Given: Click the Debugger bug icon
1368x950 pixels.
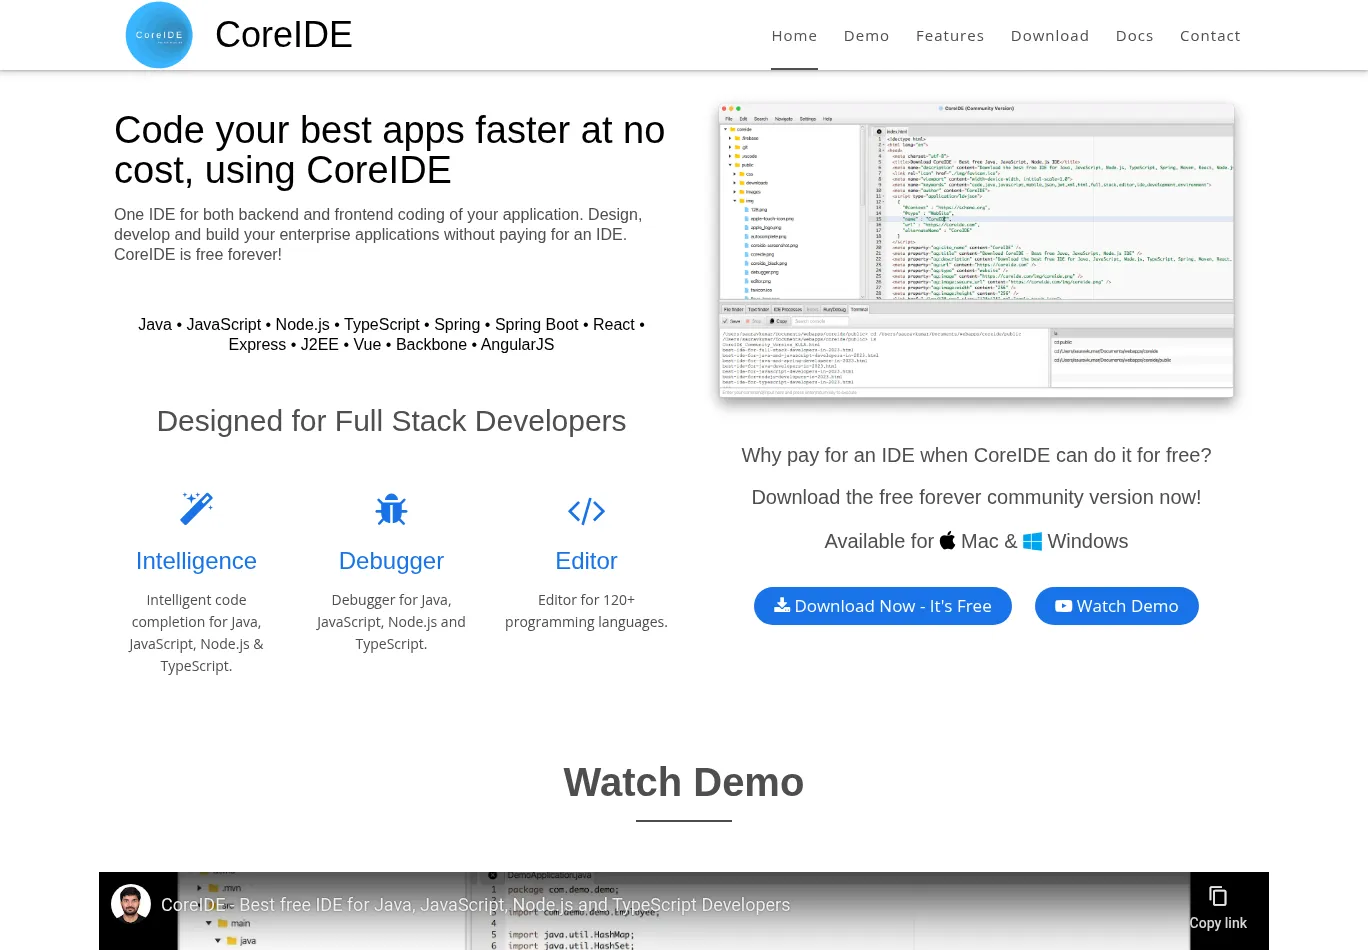Looking at the screenshot, I should tap(391, 510).
